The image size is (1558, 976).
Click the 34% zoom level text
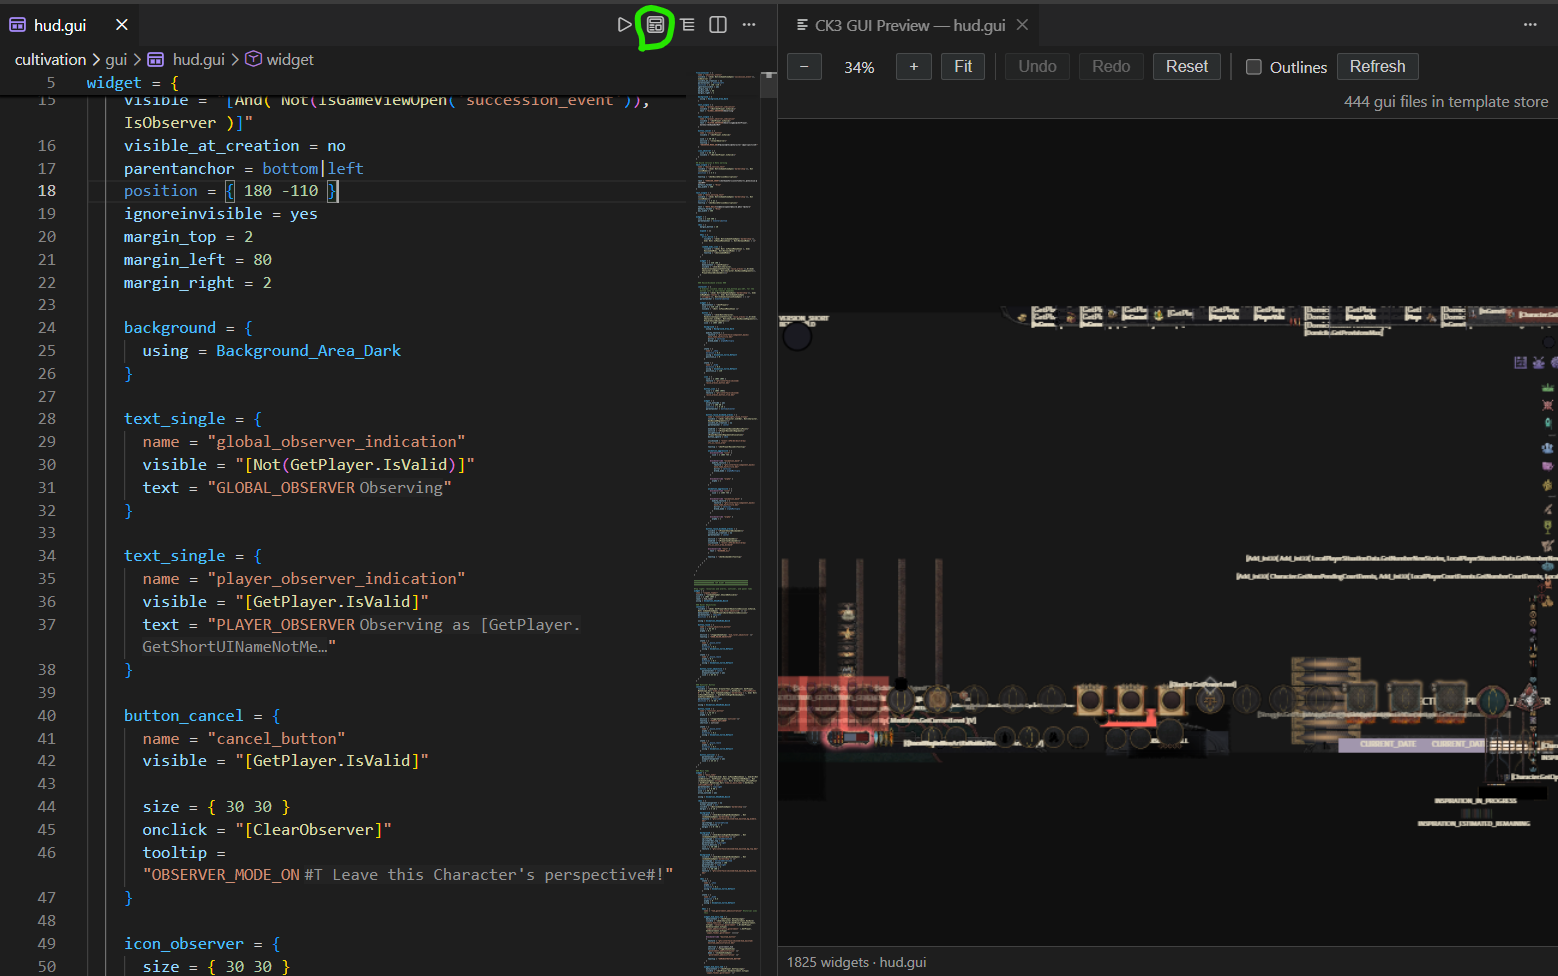859,68
